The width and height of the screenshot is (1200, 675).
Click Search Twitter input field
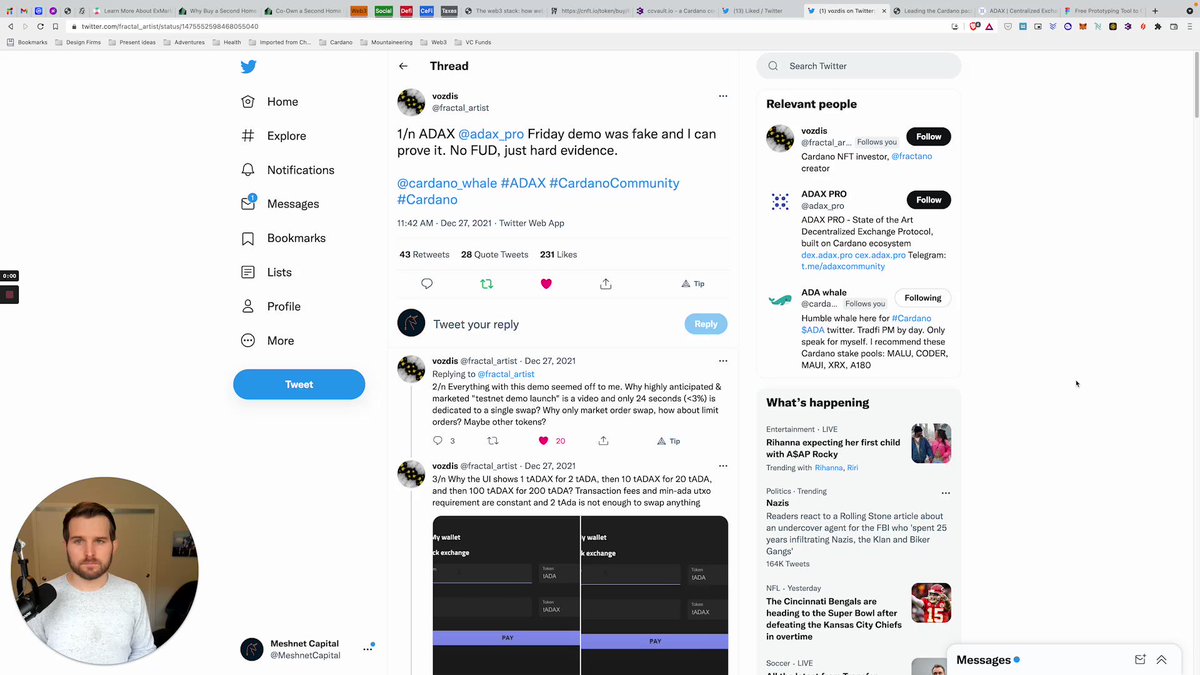(858, 66)
